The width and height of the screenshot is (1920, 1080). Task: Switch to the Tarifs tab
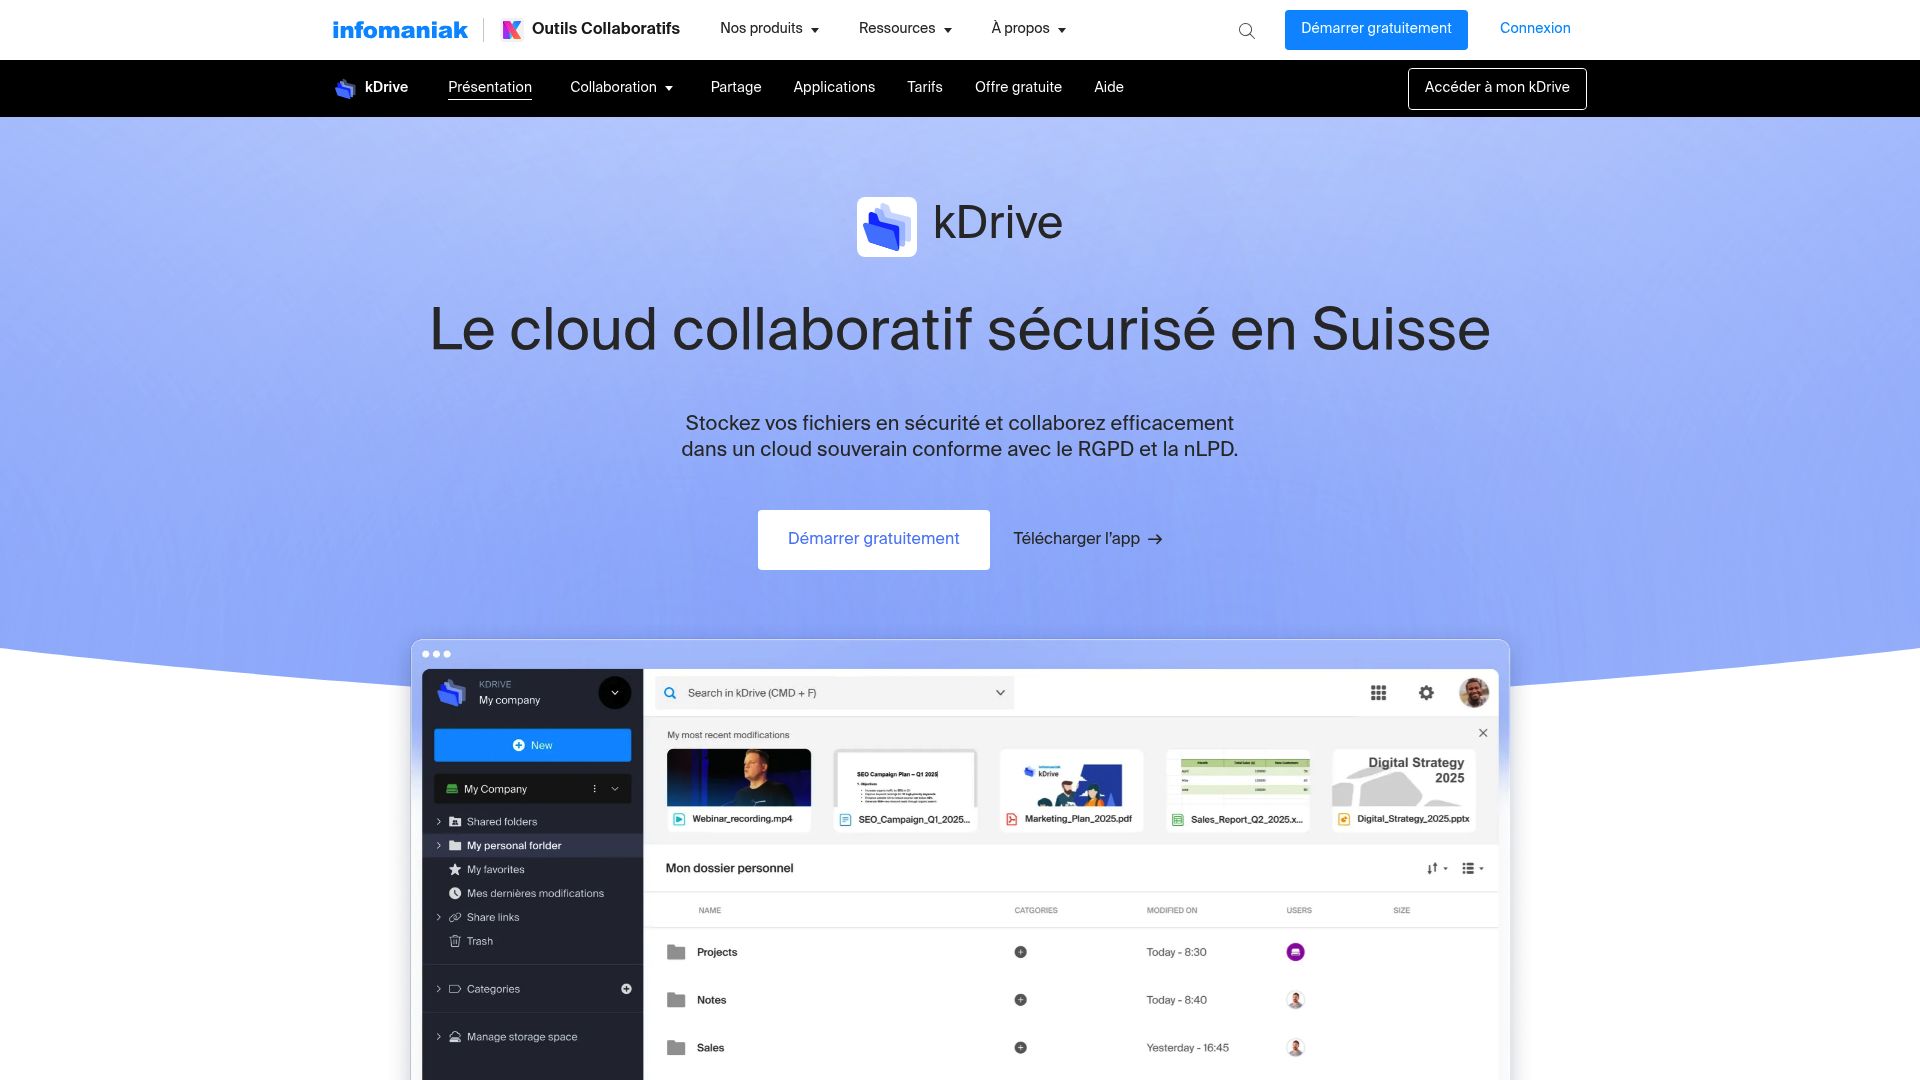click(x=923, y=88)
